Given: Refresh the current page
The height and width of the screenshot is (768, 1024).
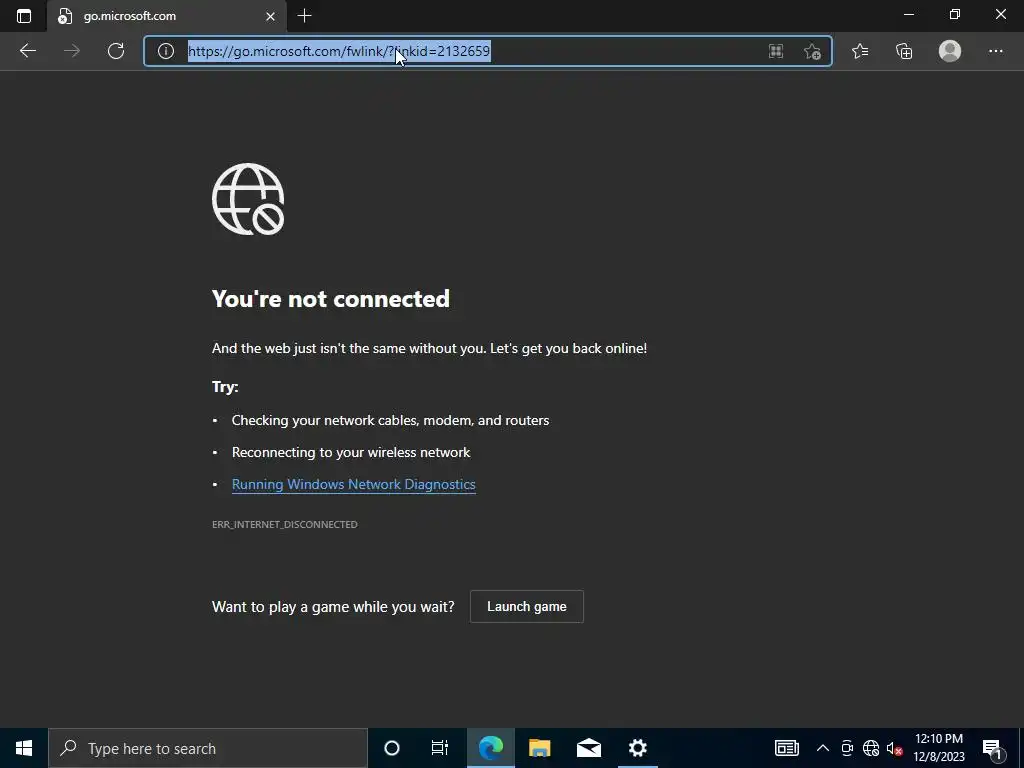Looking at the screenshot, I should point(116,51).
